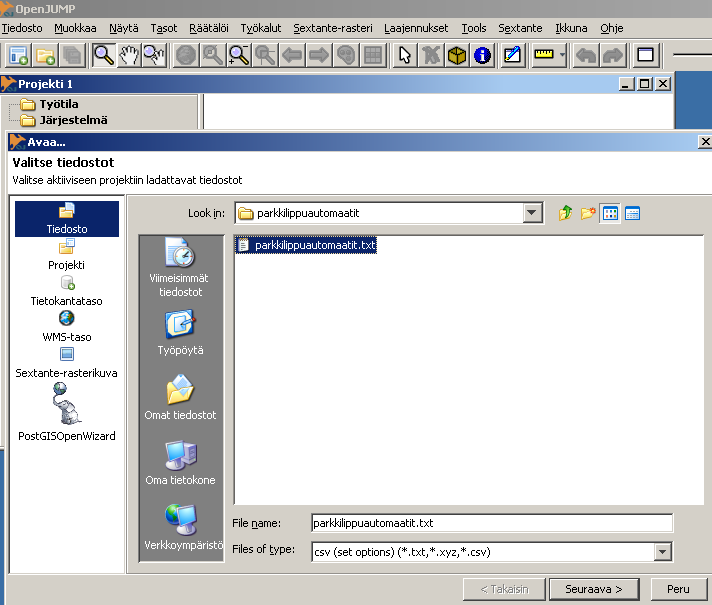Select the Measure ruler tool

(x=544, y=55)
